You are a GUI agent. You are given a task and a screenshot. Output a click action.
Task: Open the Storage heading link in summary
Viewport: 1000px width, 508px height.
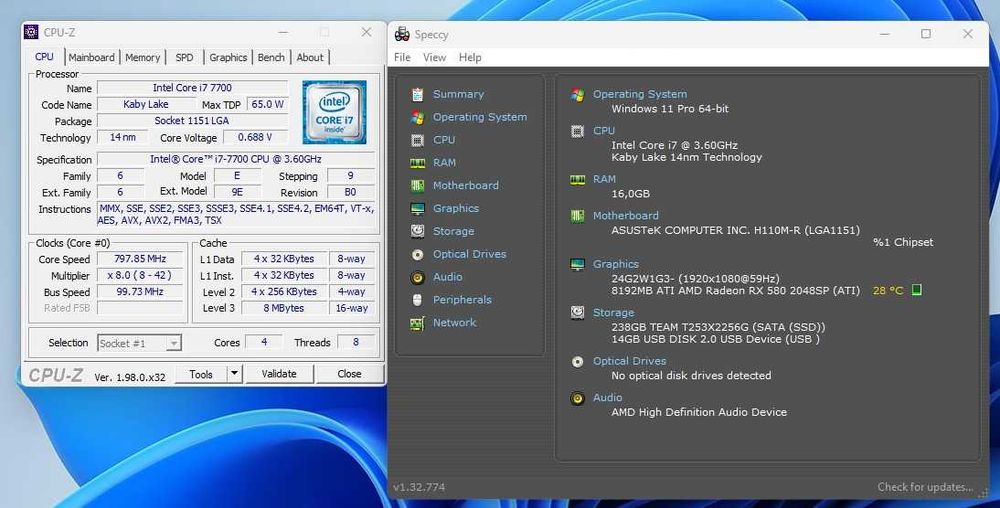pos(614,312)
